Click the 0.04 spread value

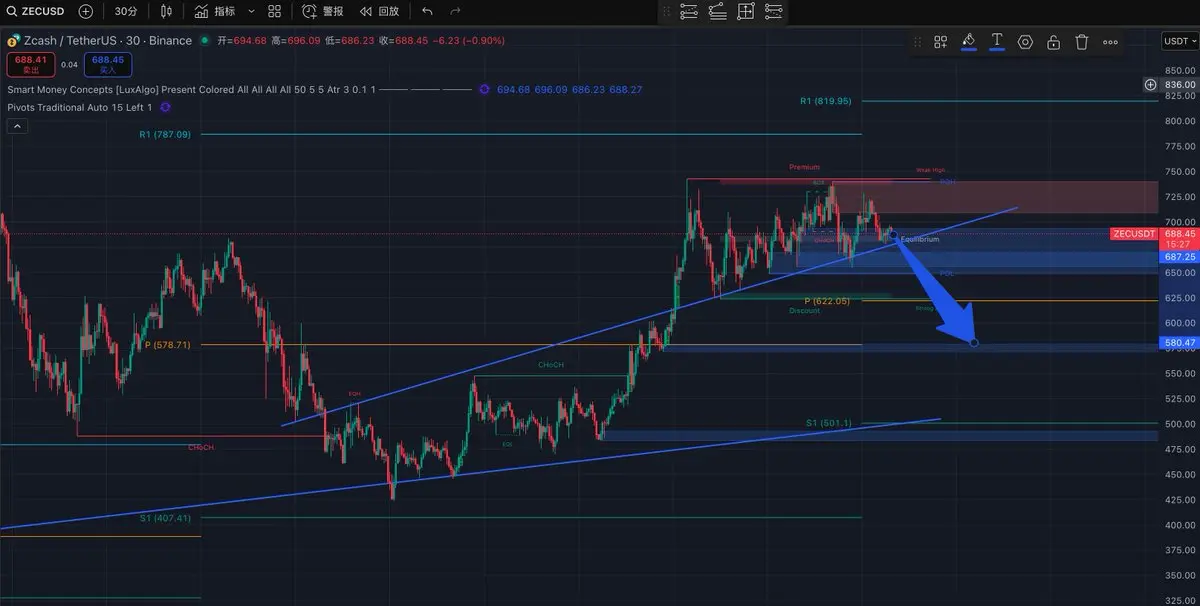coord(69,65)
